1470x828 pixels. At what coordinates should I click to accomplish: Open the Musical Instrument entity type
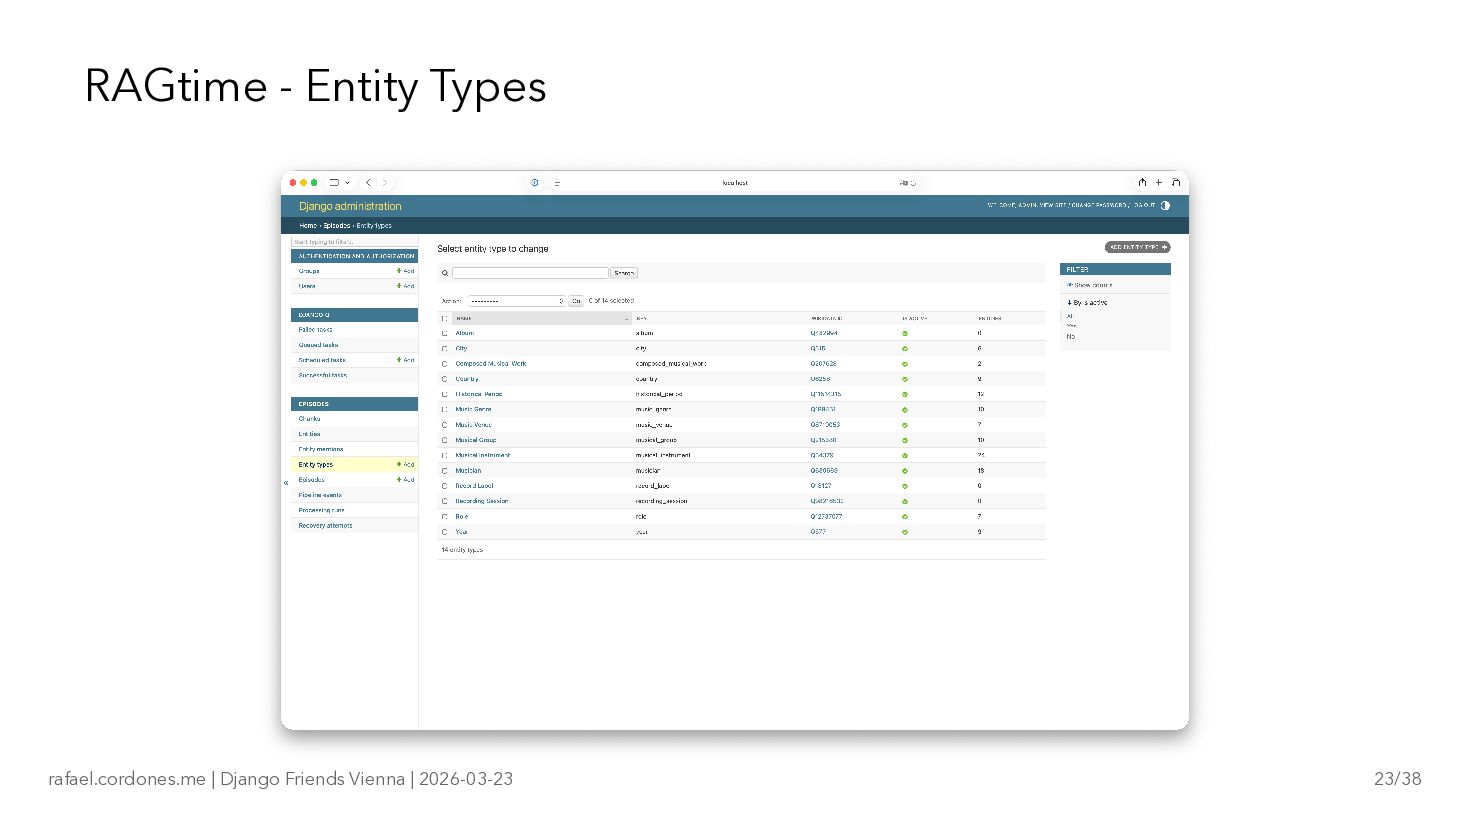pos(483,455)
